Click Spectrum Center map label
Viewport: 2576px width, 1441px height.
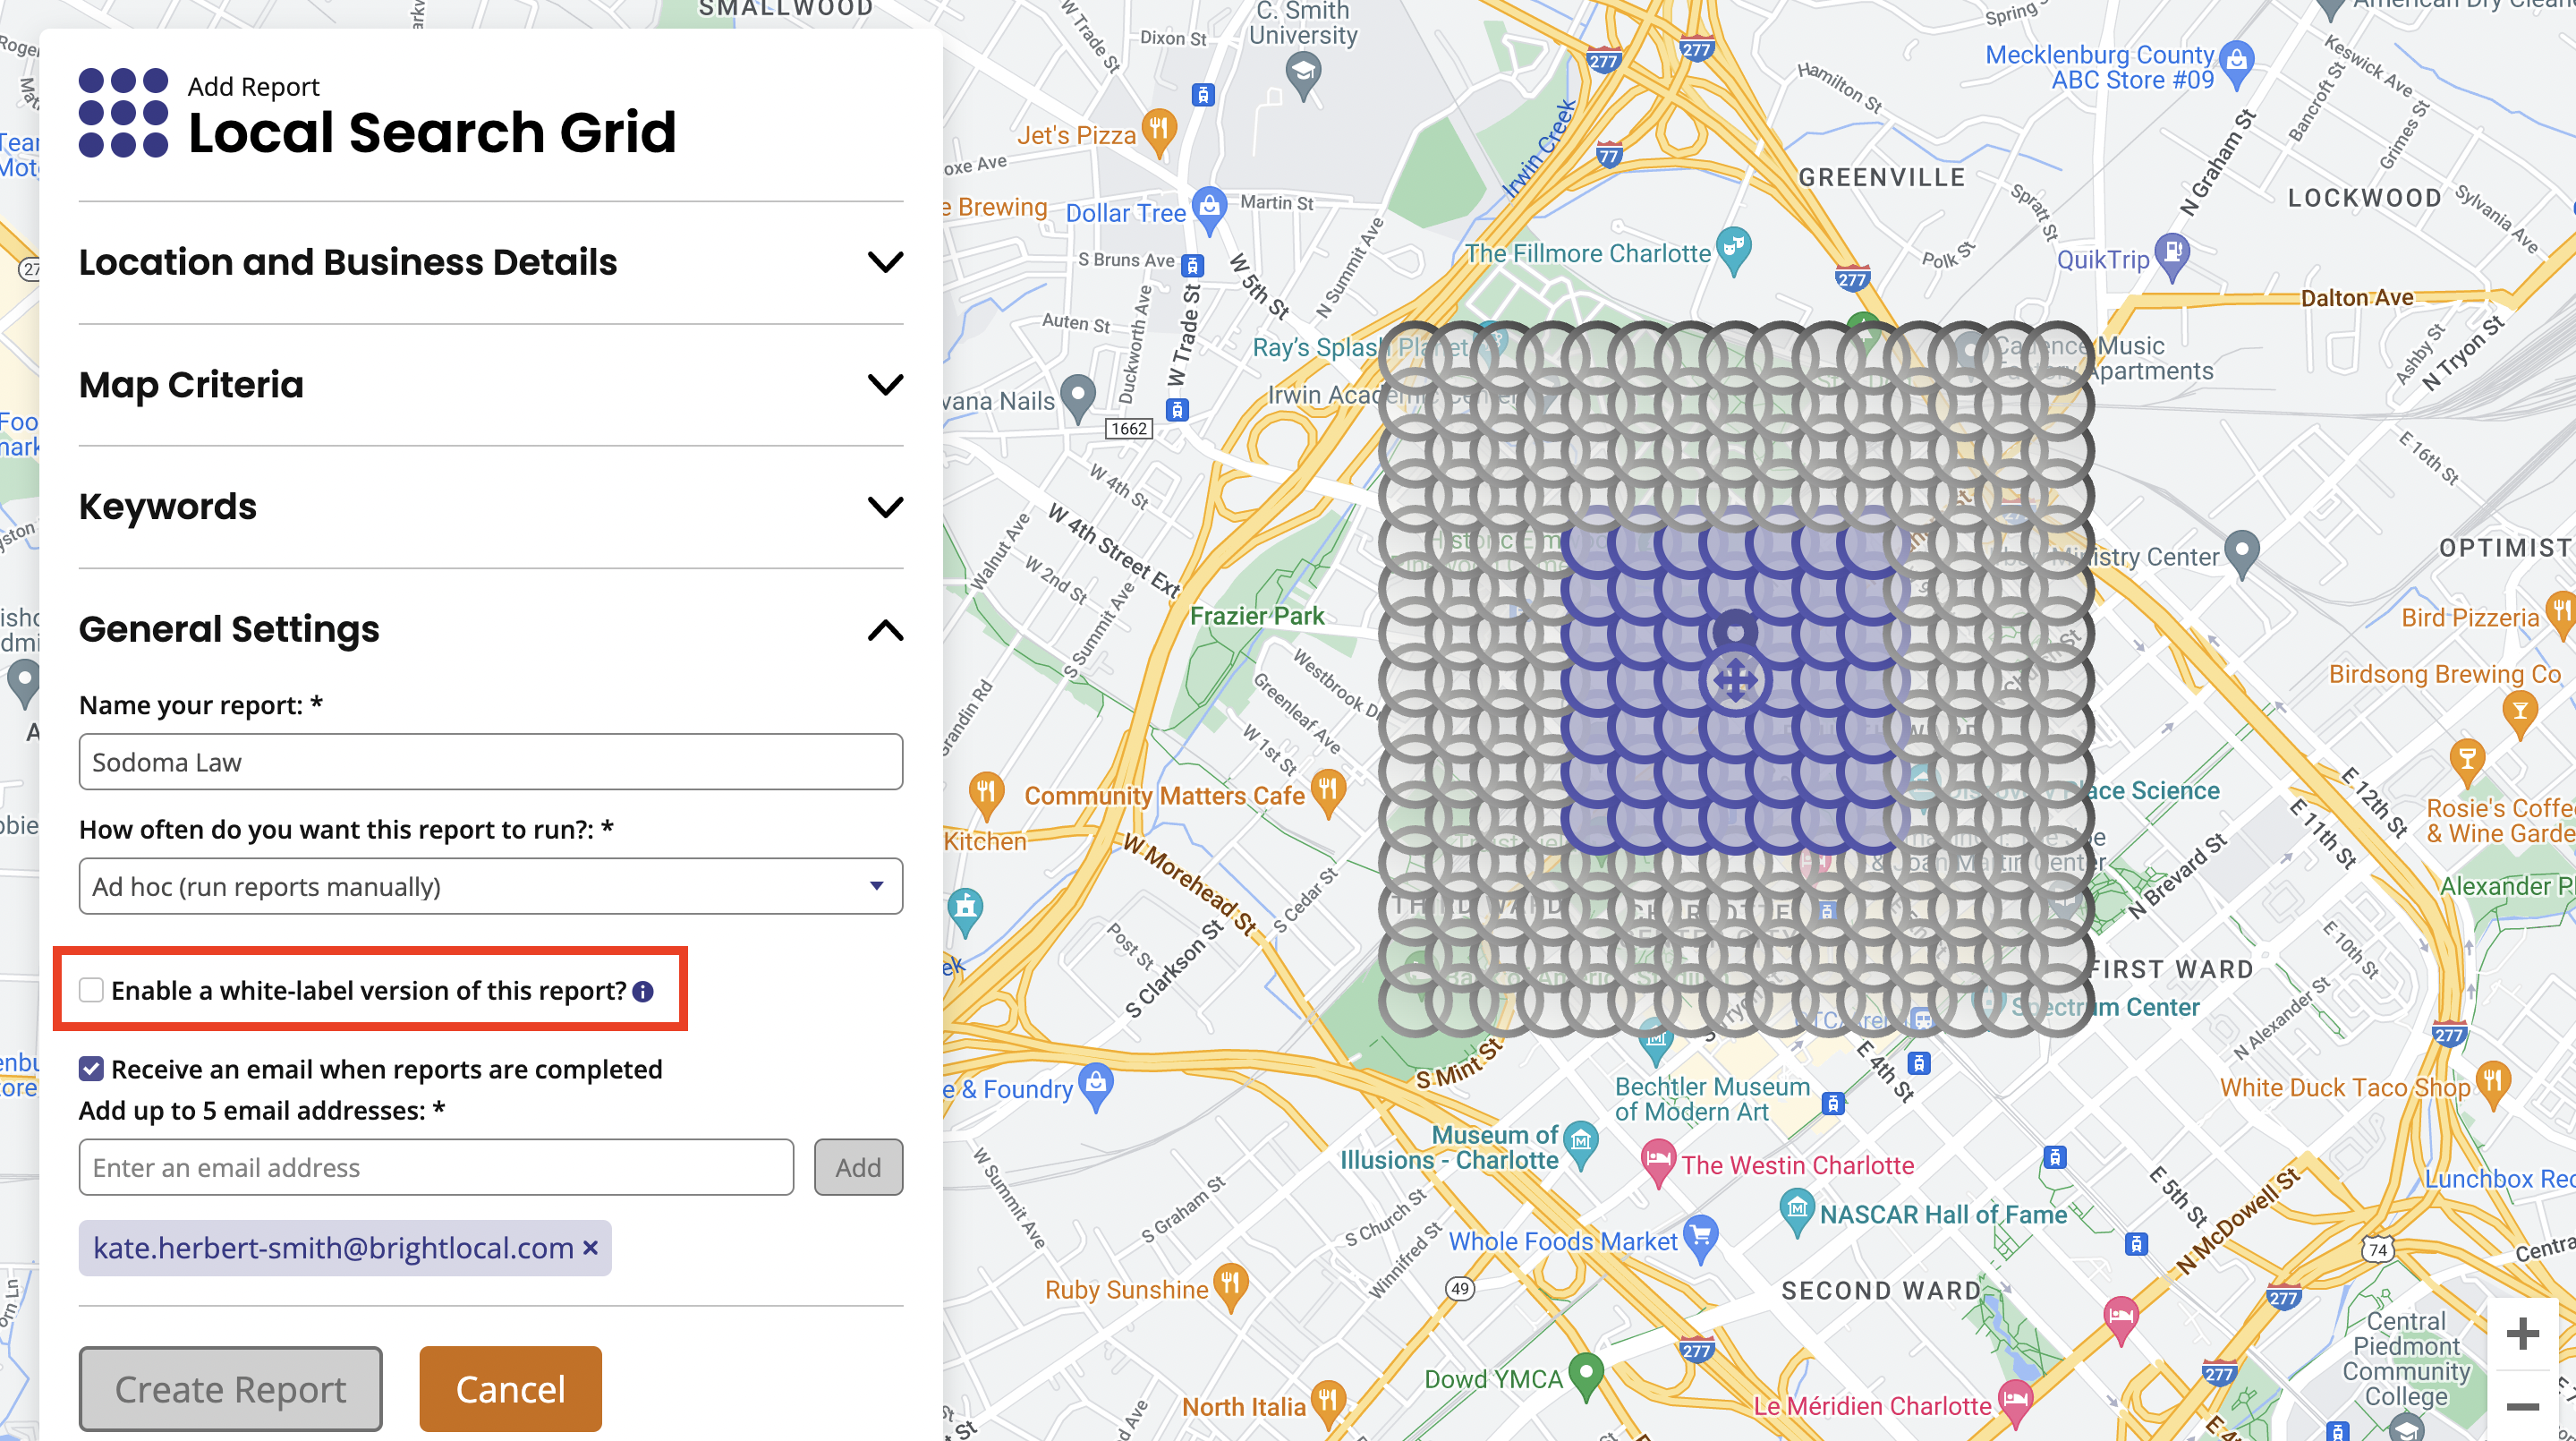[x=2105, y=1007]
